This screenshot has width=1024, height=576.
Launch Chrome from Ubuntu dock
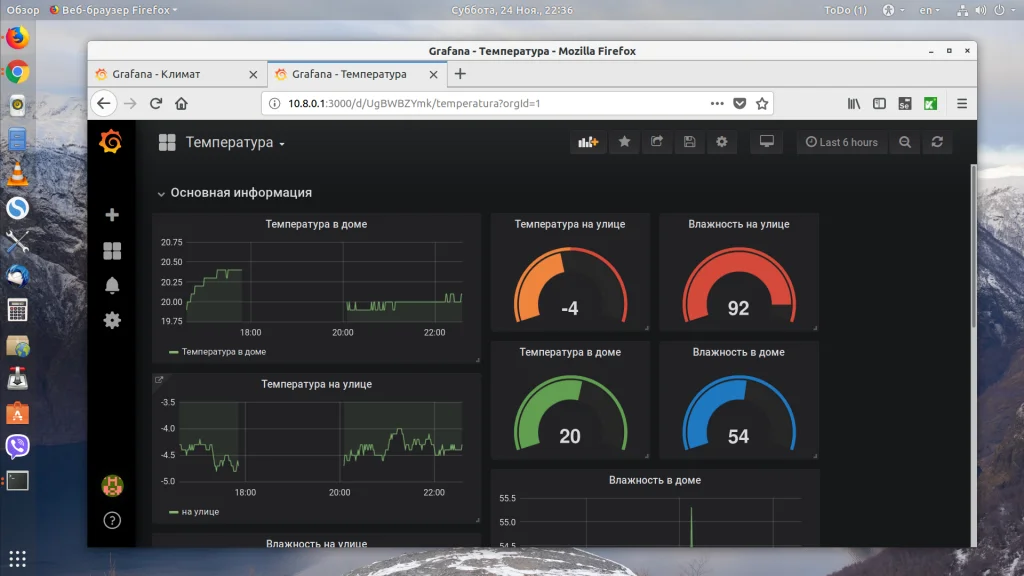[18, 72]
